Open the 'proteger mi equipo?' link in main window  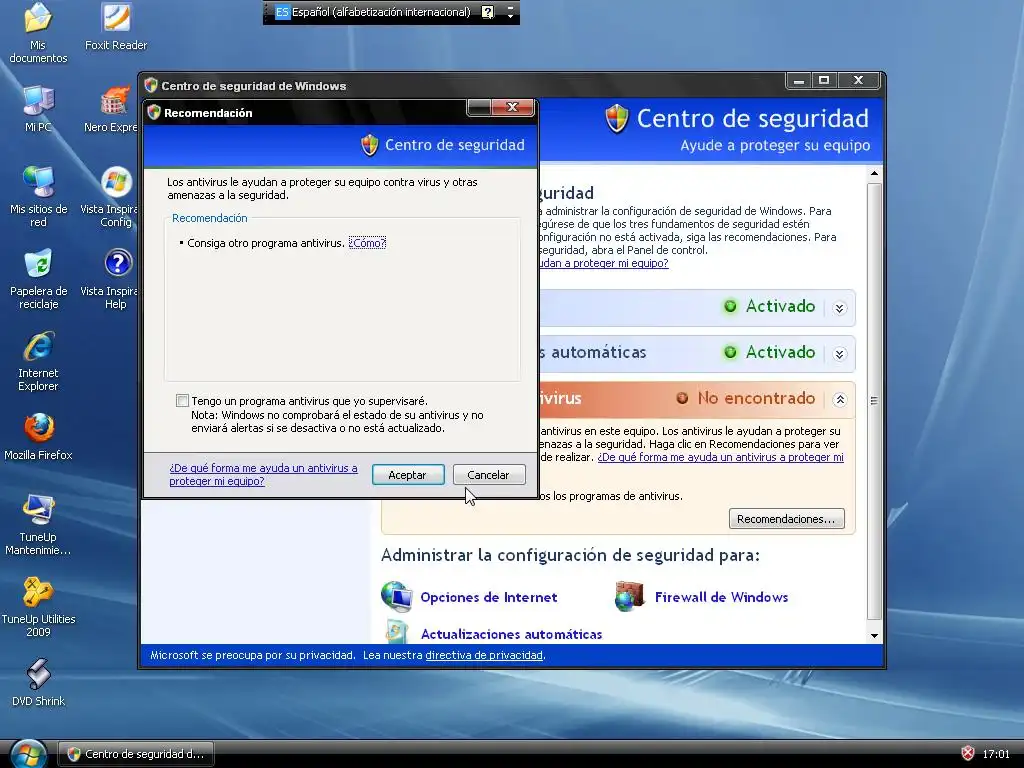click(x=604, y=263)
